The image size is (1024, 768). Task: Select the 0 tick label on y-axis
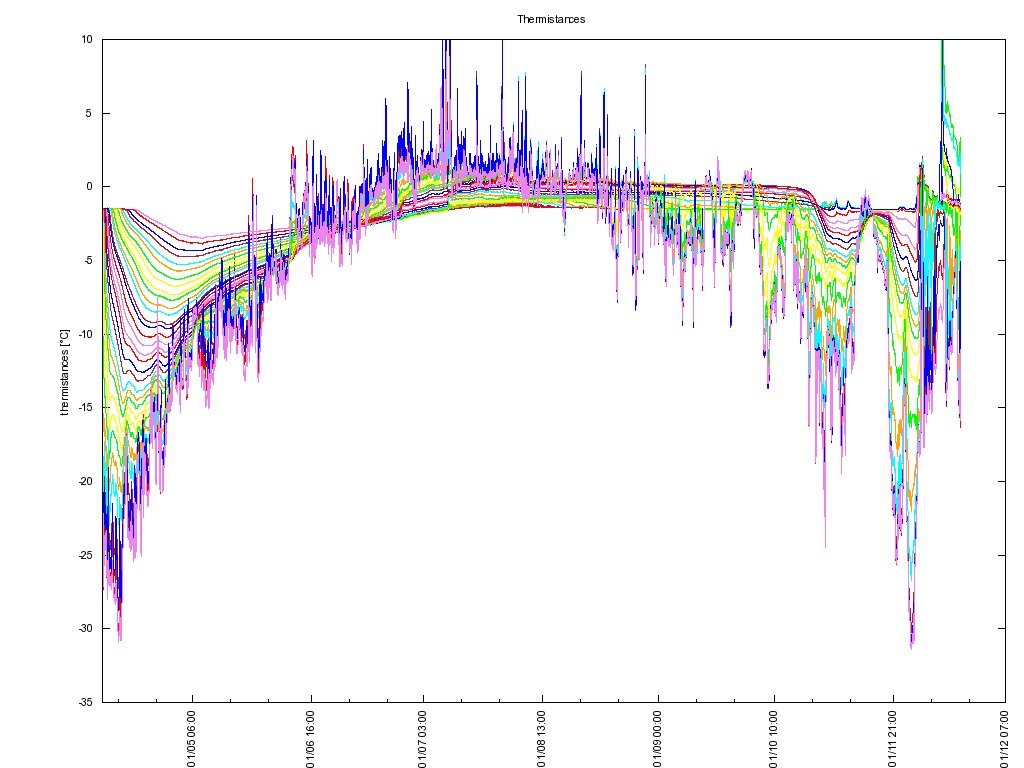click(88, 187)
